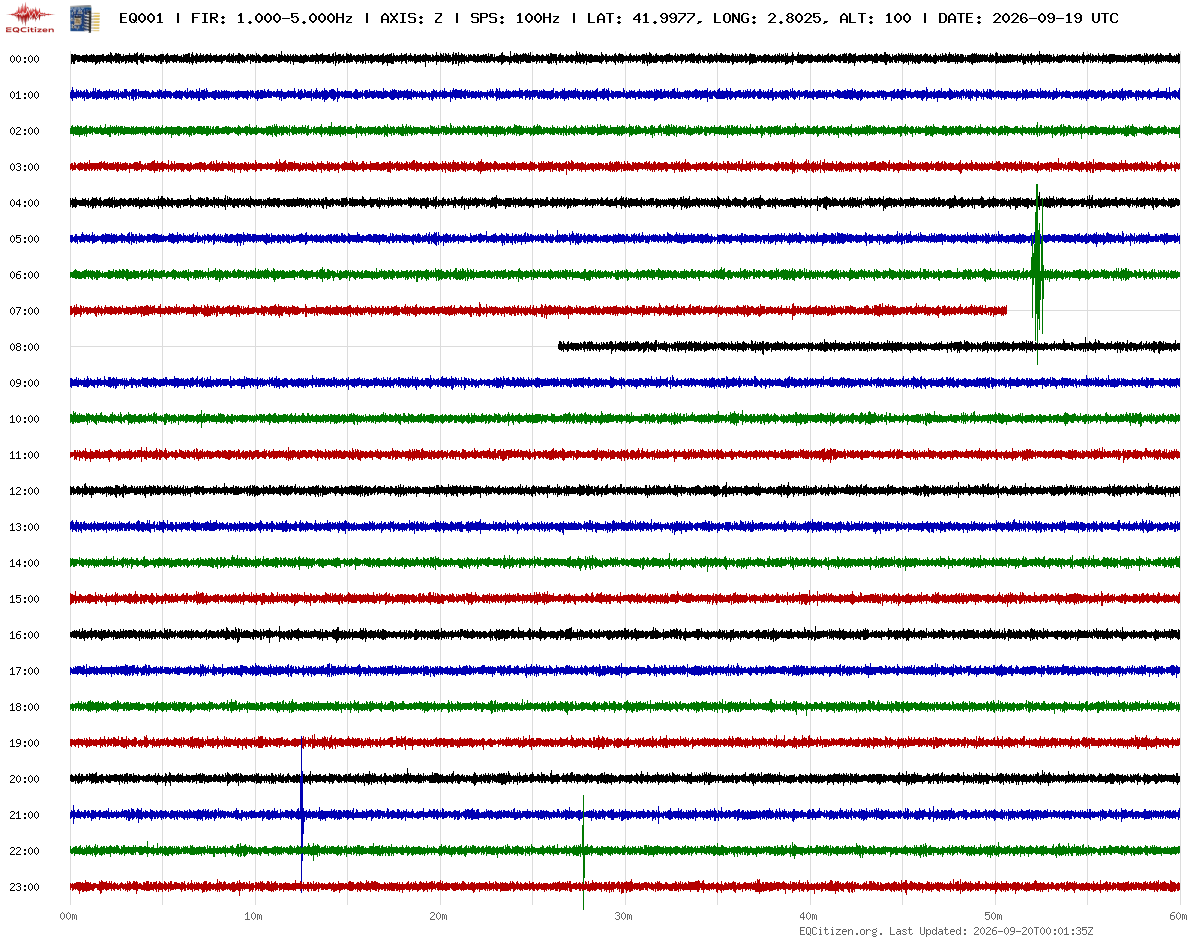This screenshot has height=940, width=1200.
Task: Click the blue spike on the 21:00 trace
Action: coord(301,808)
